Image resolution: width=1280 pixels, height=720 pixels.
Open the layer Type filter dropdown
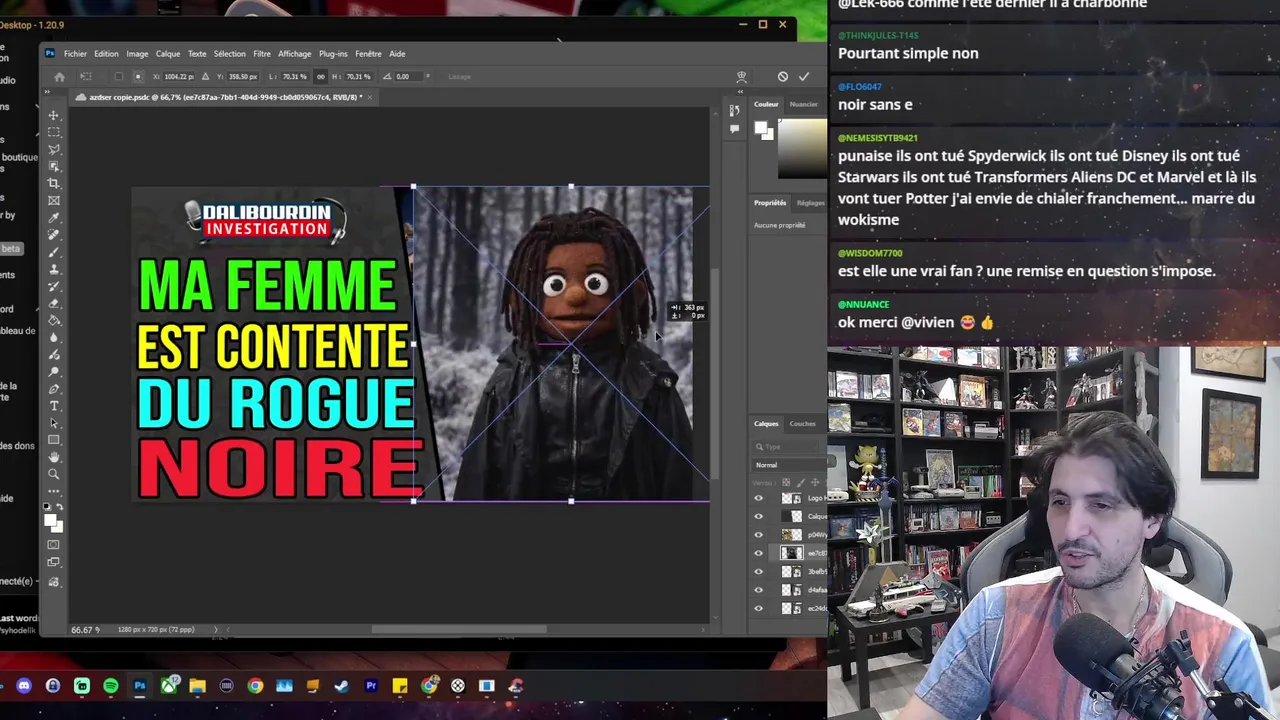[x=785, y=447]
